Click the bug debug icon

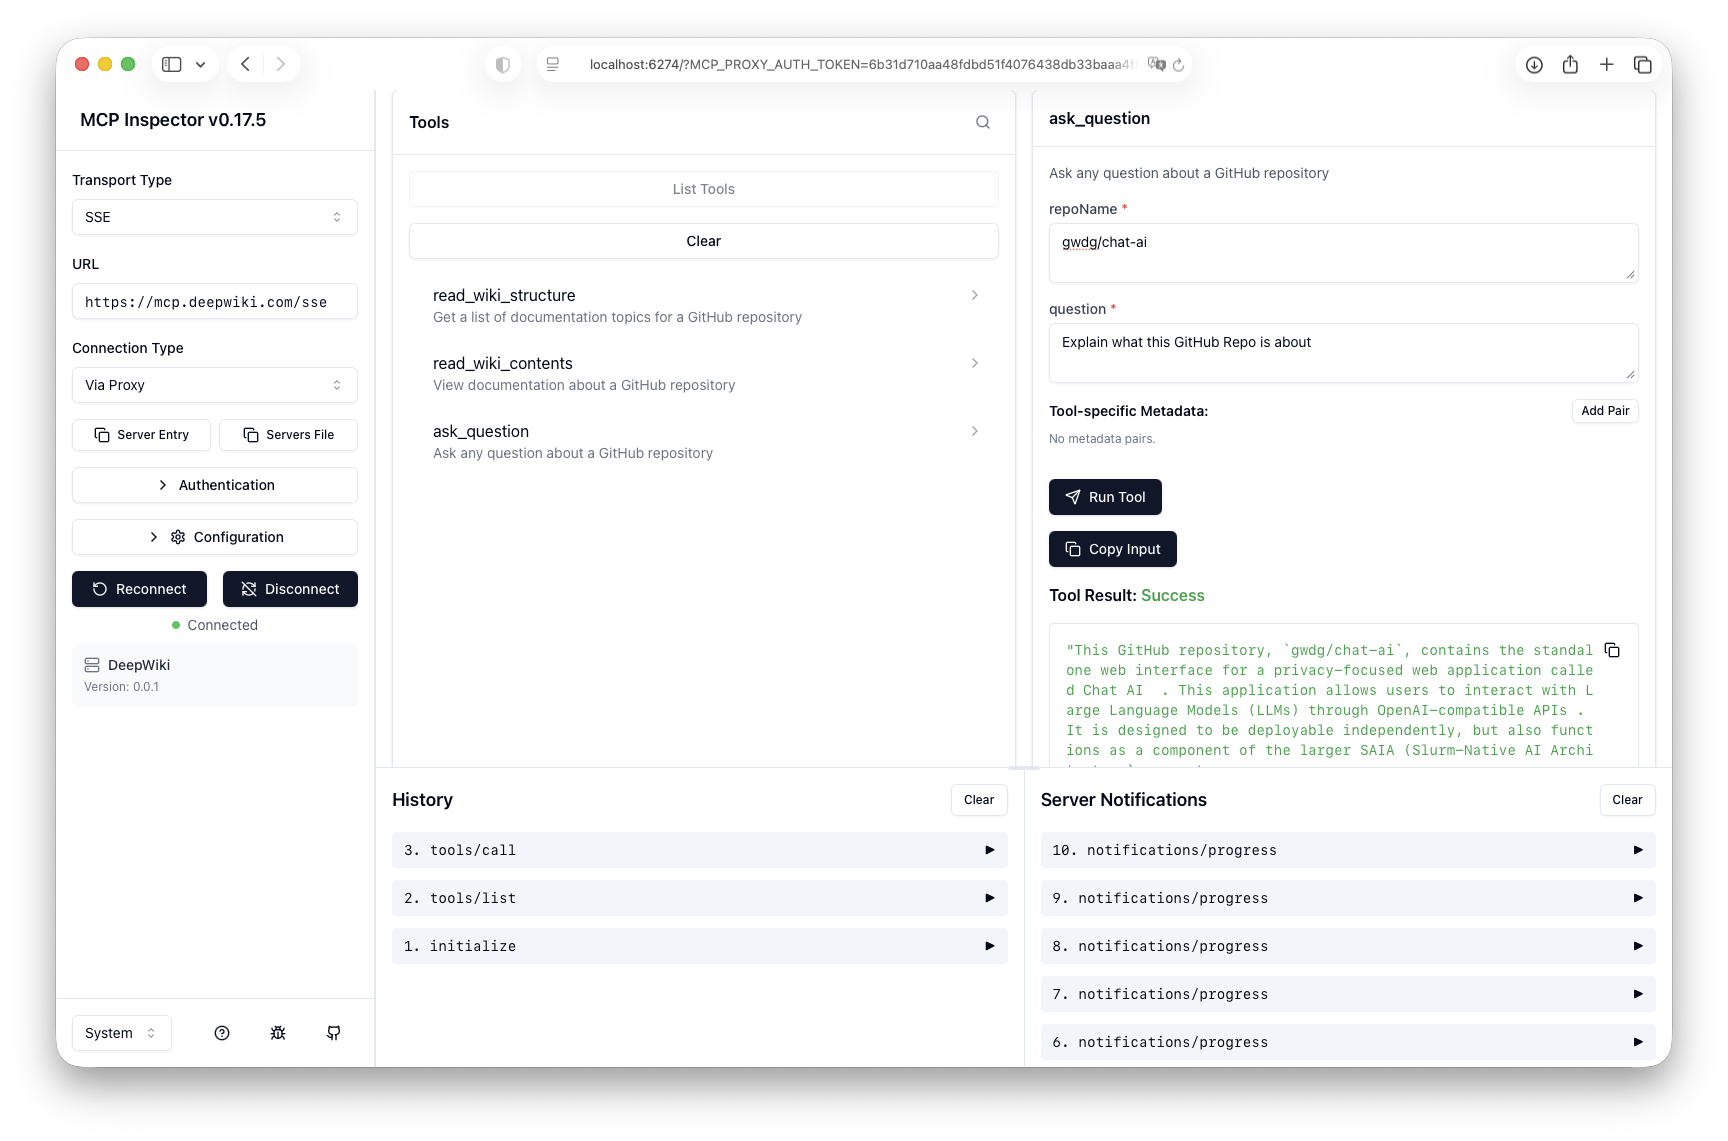[x=278, y=1033]
